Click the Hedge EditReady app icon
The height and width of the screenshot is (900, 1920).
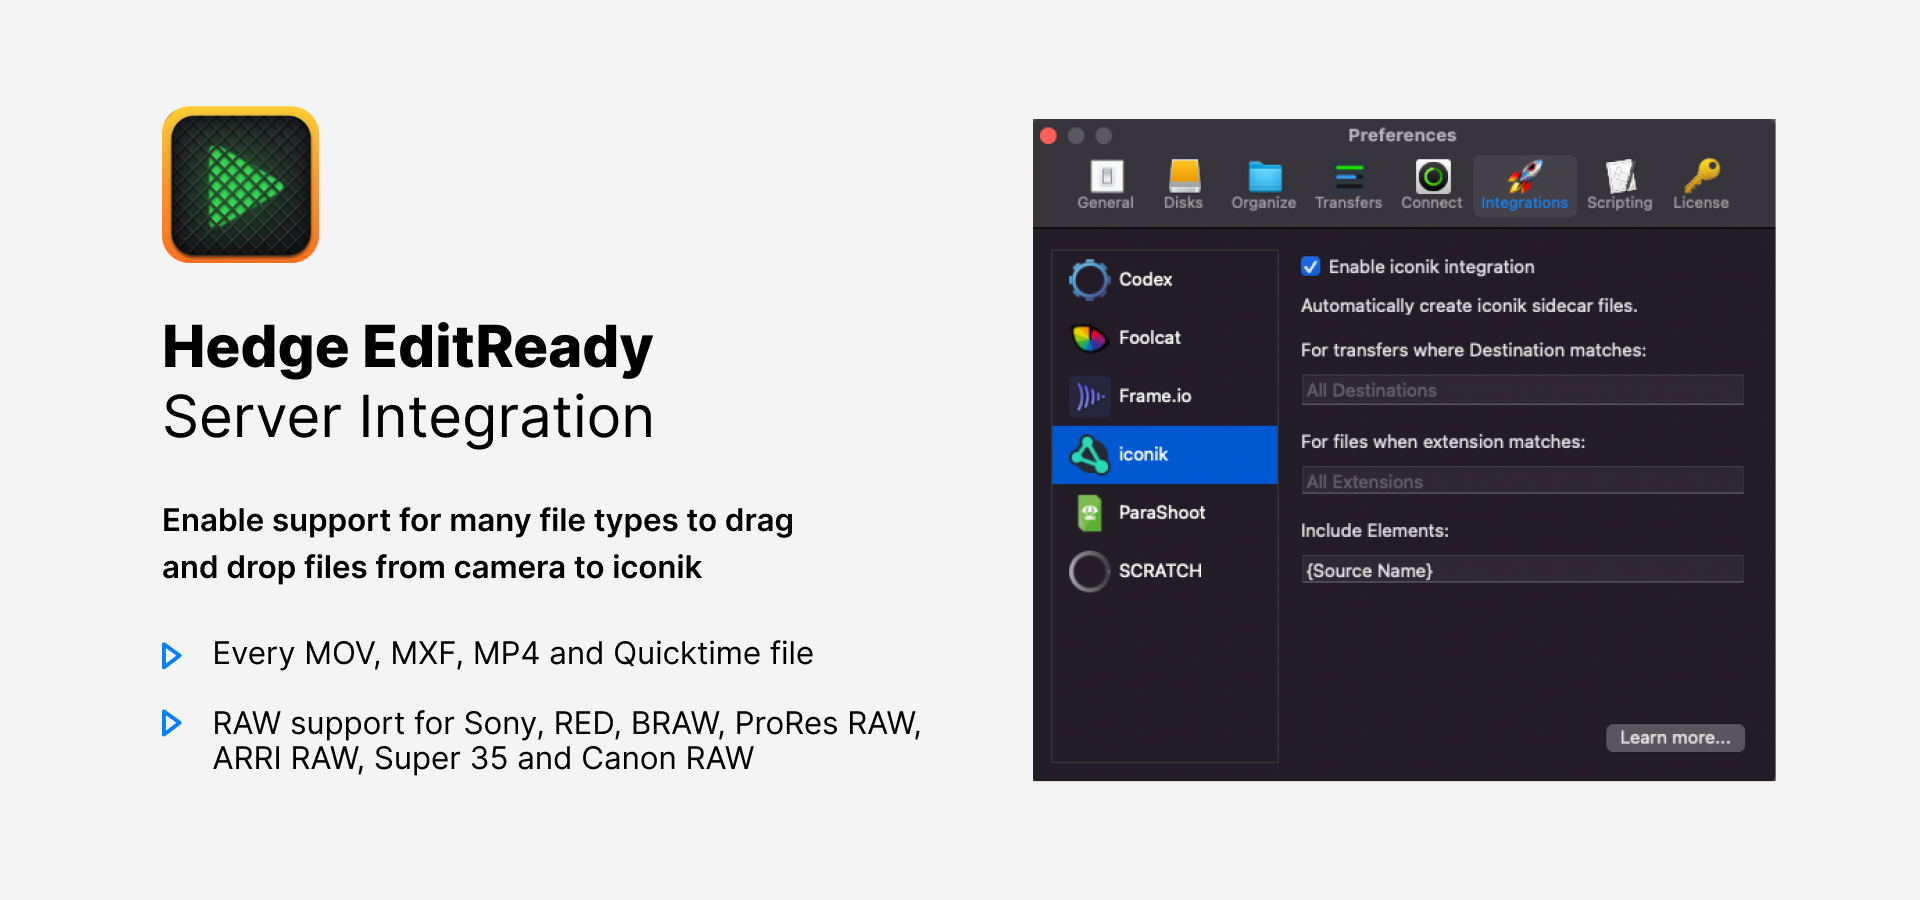(x=240, y=185)
